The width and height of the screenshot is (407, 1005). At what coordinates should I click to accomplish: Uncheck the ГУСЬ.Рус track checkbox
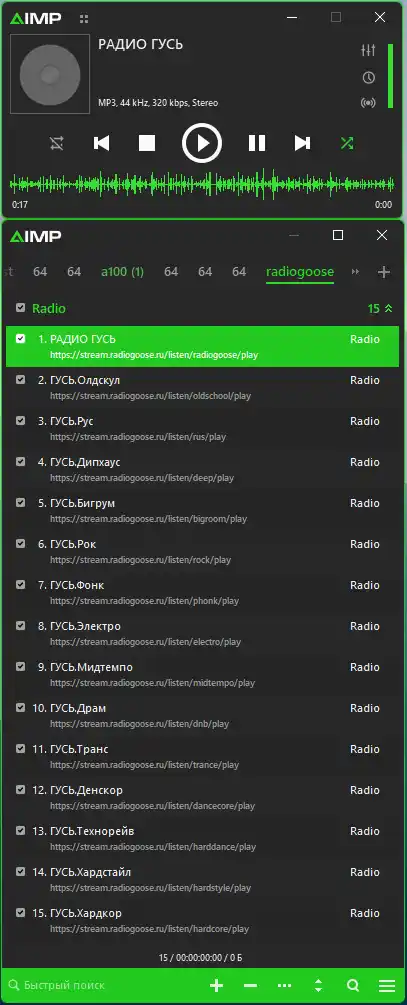click(x=21, y=420)
